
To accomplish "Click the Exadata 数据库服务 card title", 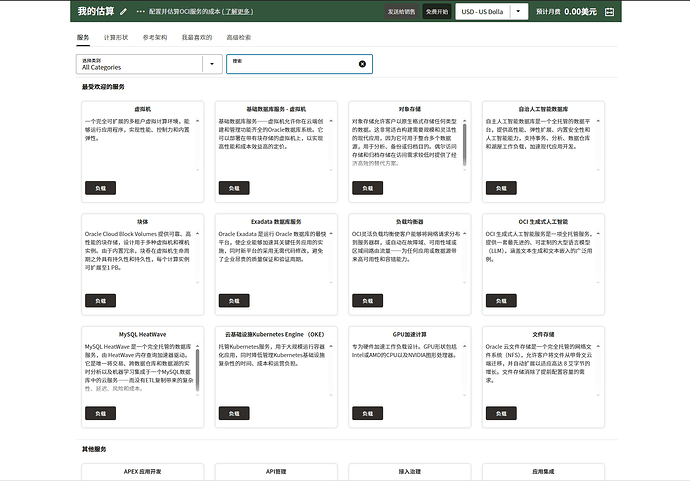I will 276,222.
